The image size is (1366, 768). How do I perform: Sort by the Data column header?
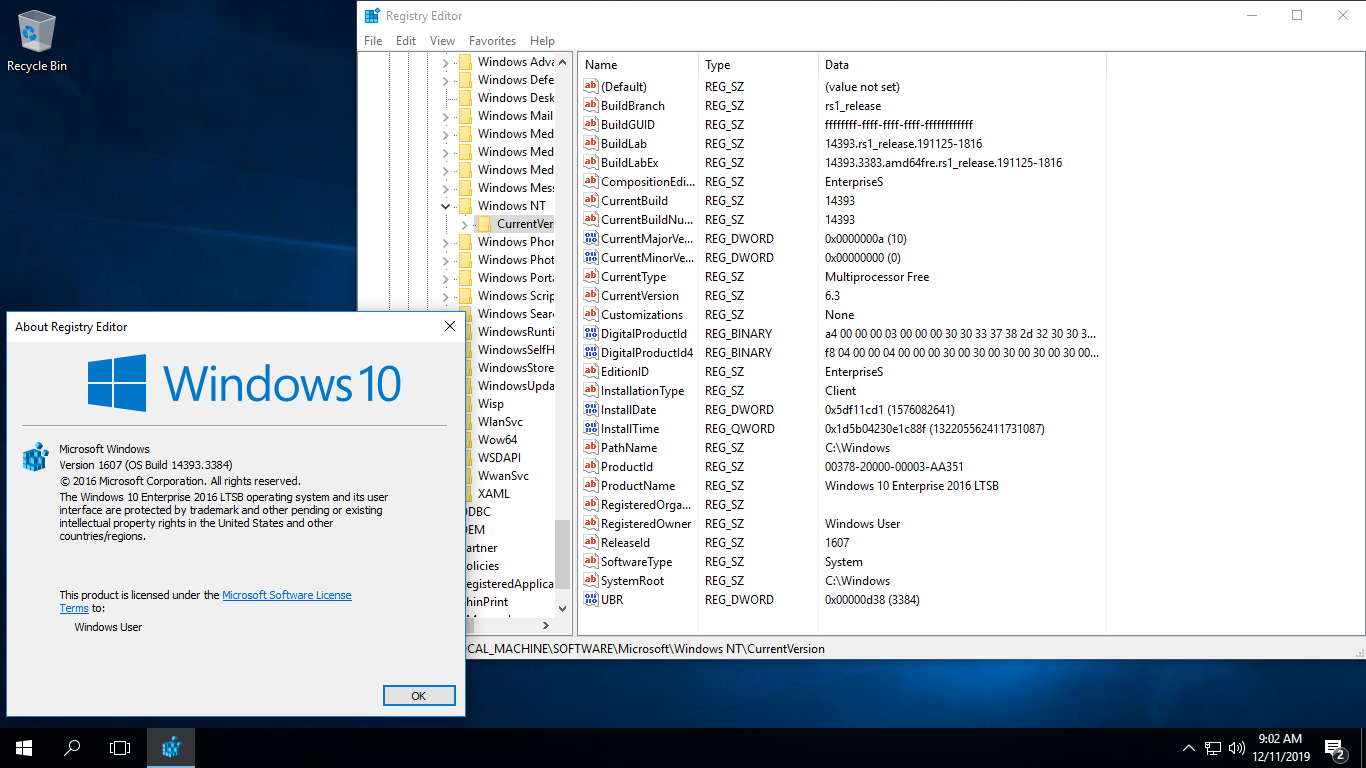pos(962,65)
